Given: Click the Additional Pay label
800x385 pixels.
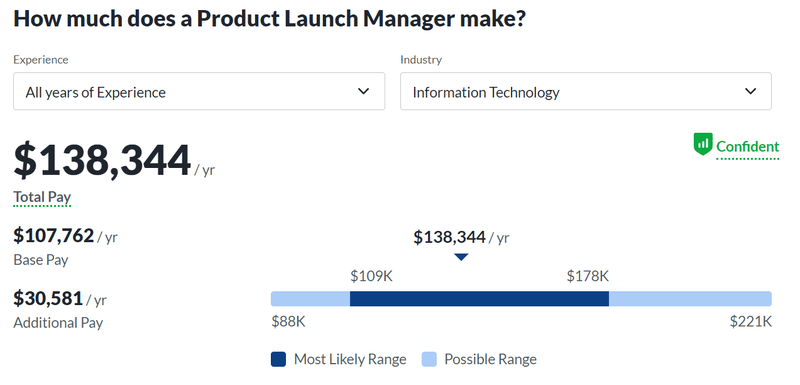Looking at the screenshot, I should (x=58, y=323).
